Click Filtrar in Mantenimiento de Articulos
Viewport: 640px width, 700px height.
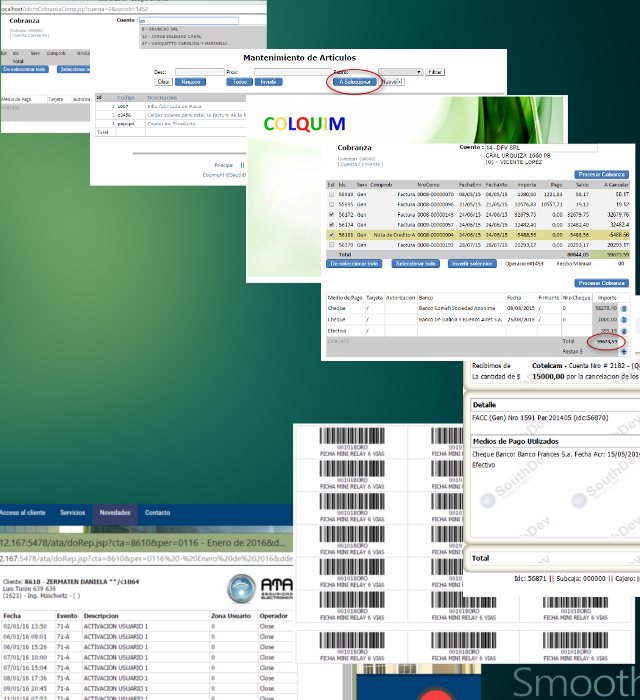(435, 72)
